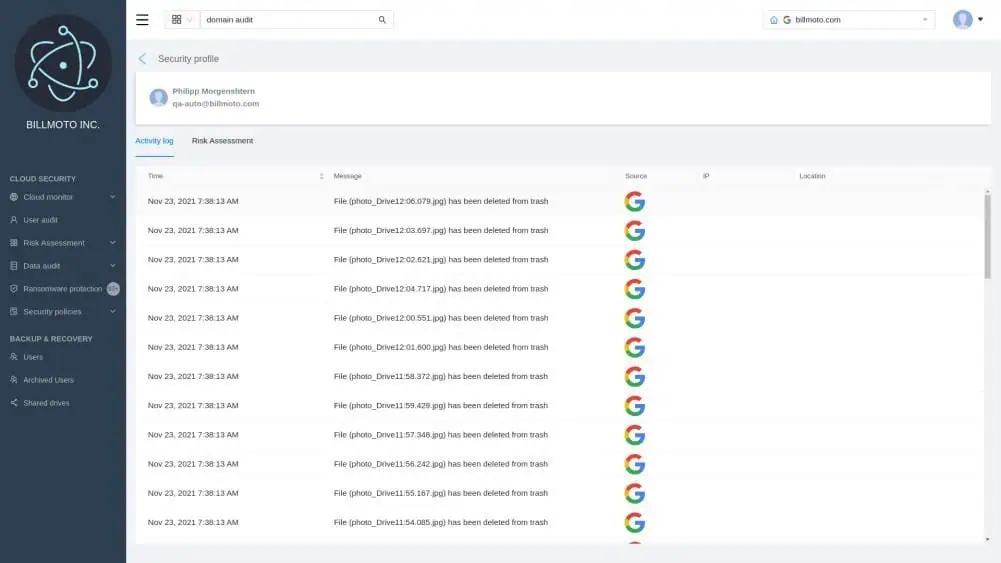This screenshot has height=563, width=1001.
Task: Open the user avatar menu at top right
Action: (x=962, y=20)
